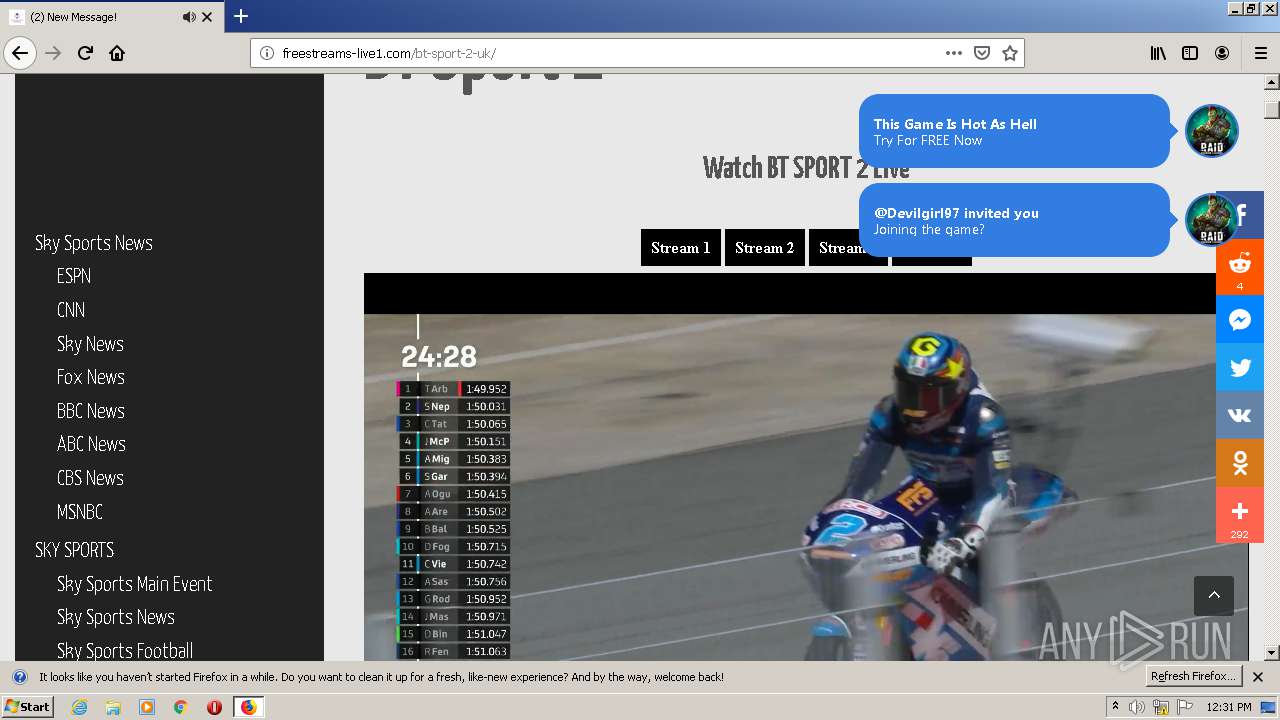The height and width of the screenshot is (720, 1280).
Task: Open 'This Game Is Hot As Hell' notification
Action: (1014, 131)
